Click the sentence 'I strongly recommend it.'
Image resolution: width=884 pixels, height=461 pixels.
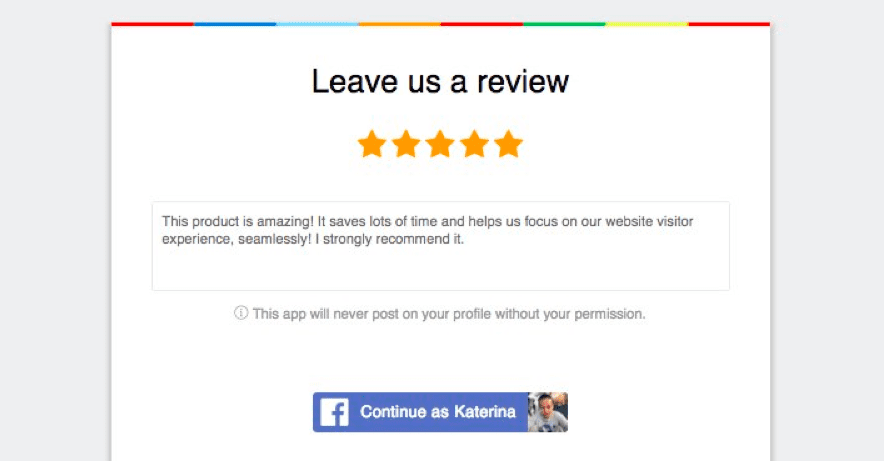pyautogui.click(x=389, y=239)
